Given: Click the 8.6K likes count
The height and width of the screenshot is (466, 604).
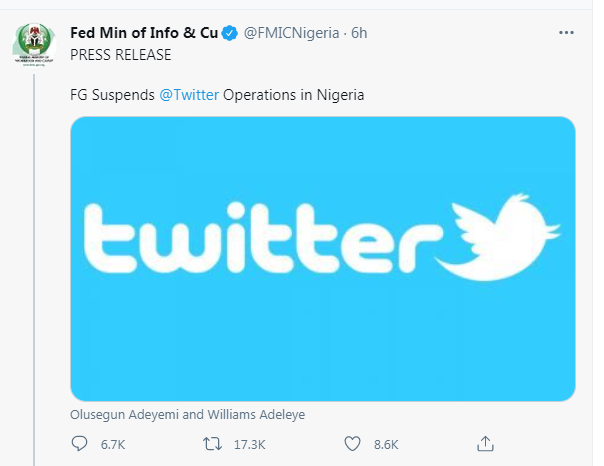Looking at the screenshot, I should pos(386,445).
